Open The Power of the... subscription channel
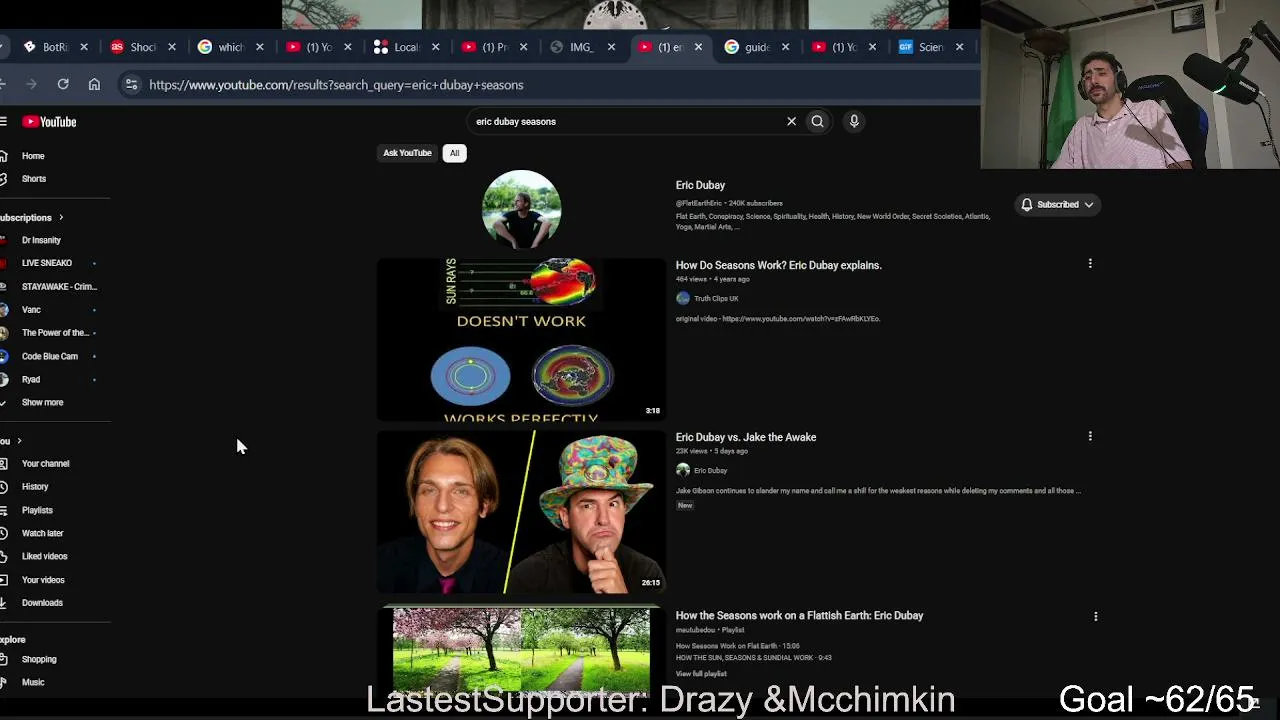The height and width of the screenshot is (720, 1280). click(x=55, y=333)
